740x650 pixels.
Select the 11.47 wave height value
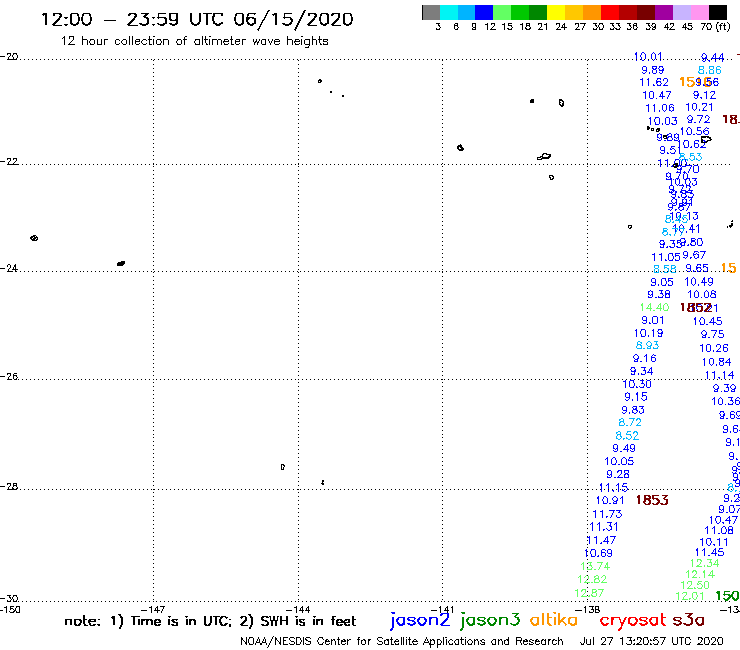601,540
